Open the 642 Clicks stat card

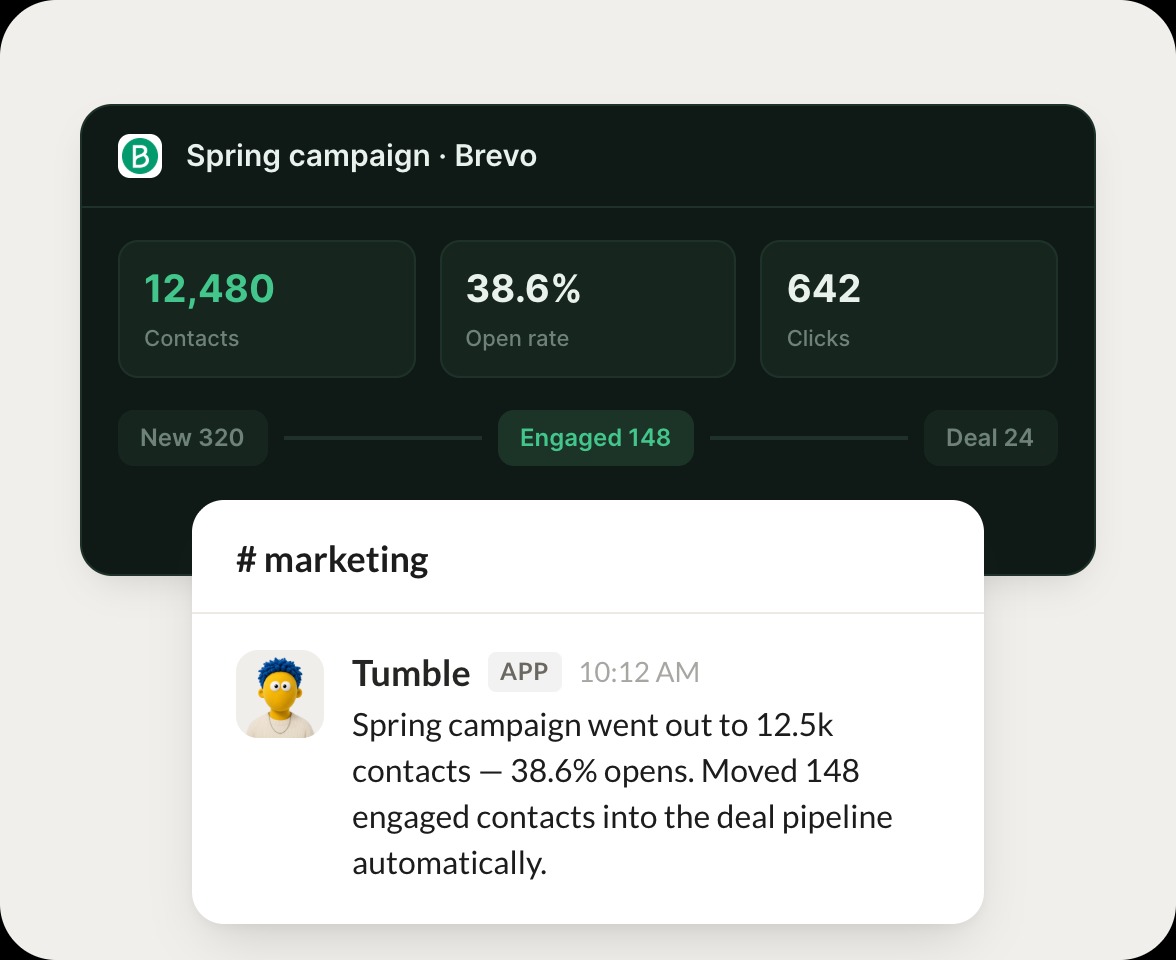(909, 309)
